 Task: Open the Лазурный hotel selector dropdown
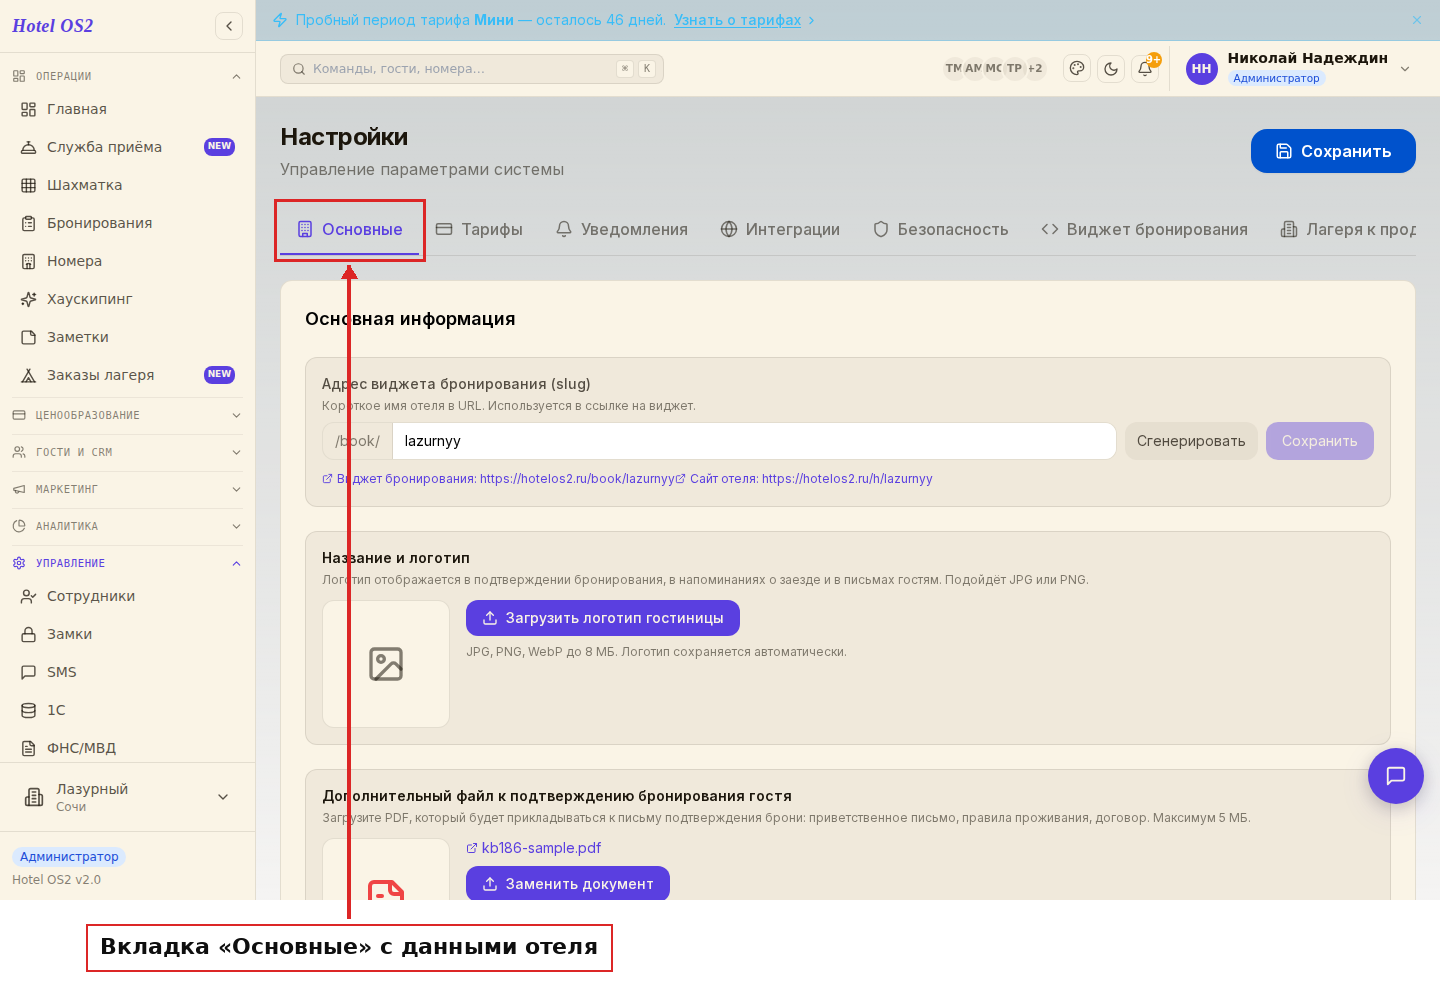click(127, 797)
